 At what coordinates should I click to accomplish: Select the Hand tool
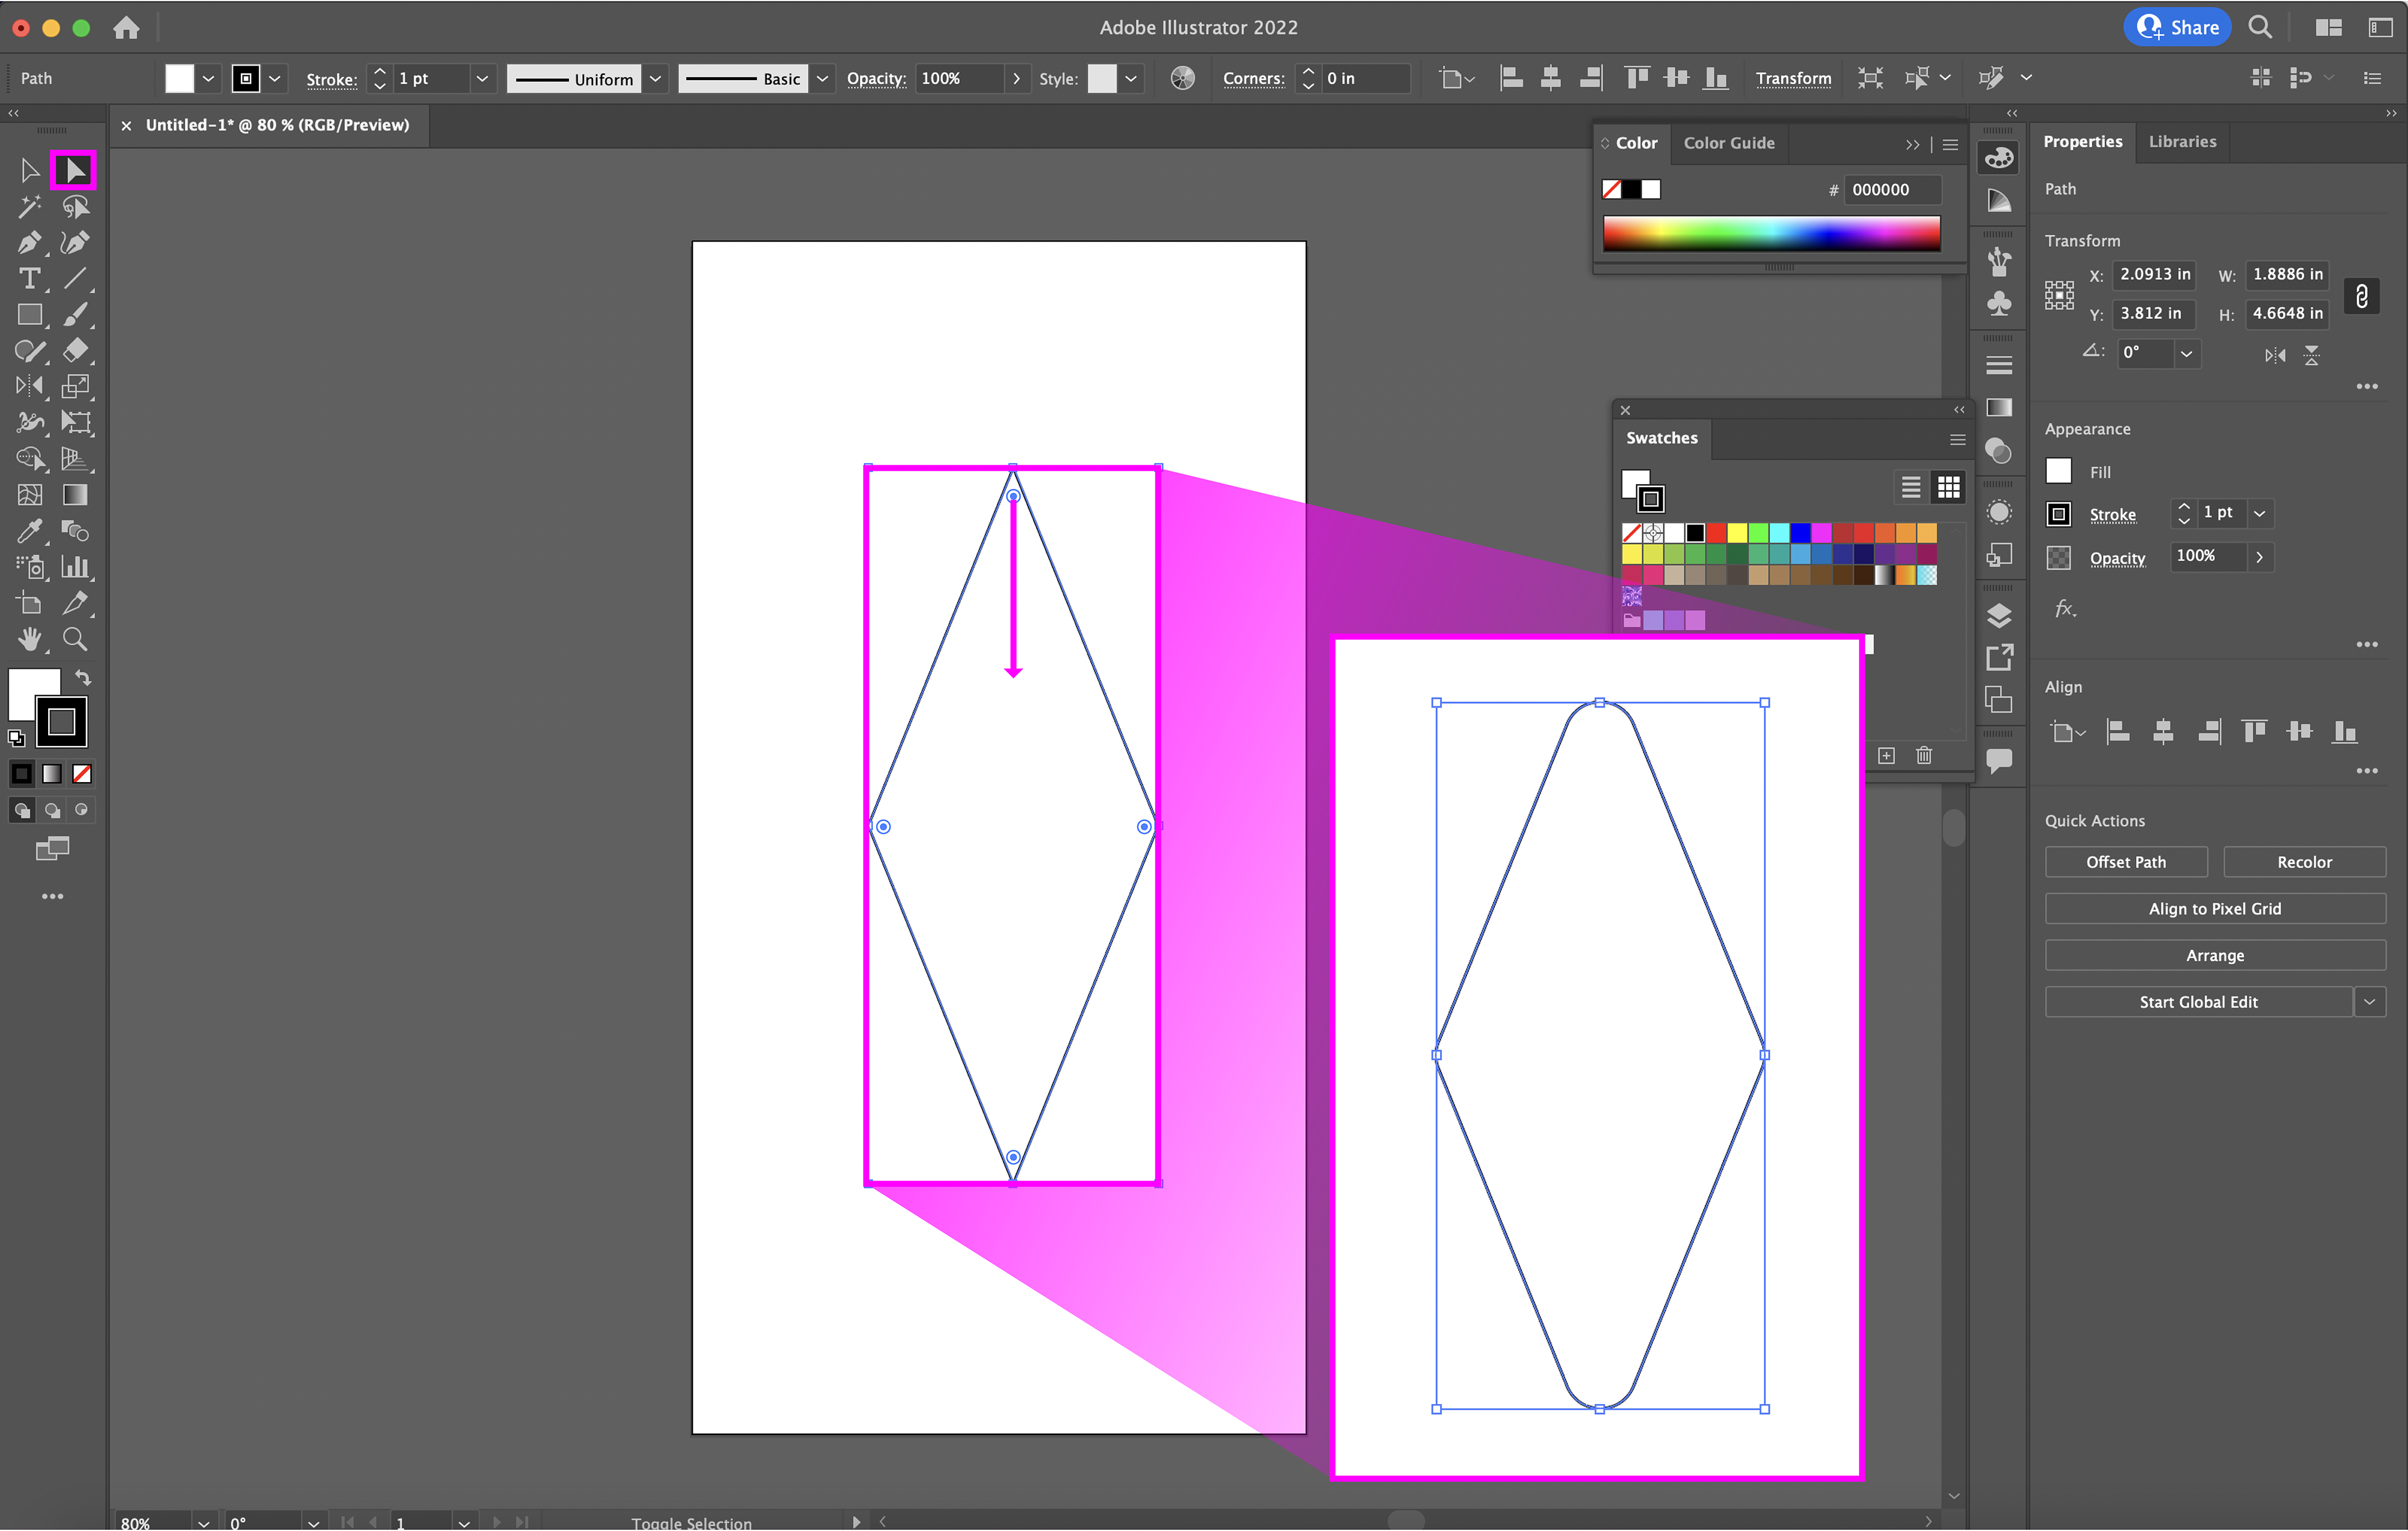(29, 639)
